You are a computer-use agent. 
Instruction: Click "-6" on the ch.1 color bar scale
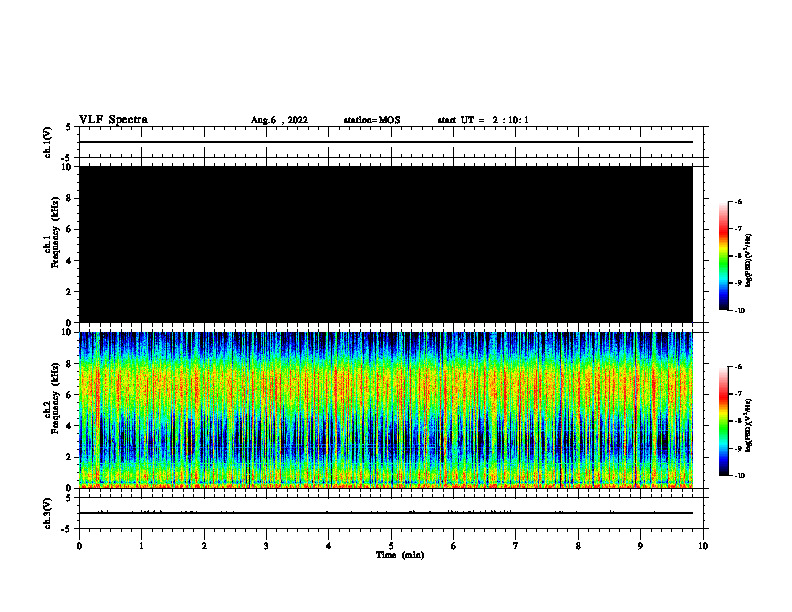coord(738,202)
